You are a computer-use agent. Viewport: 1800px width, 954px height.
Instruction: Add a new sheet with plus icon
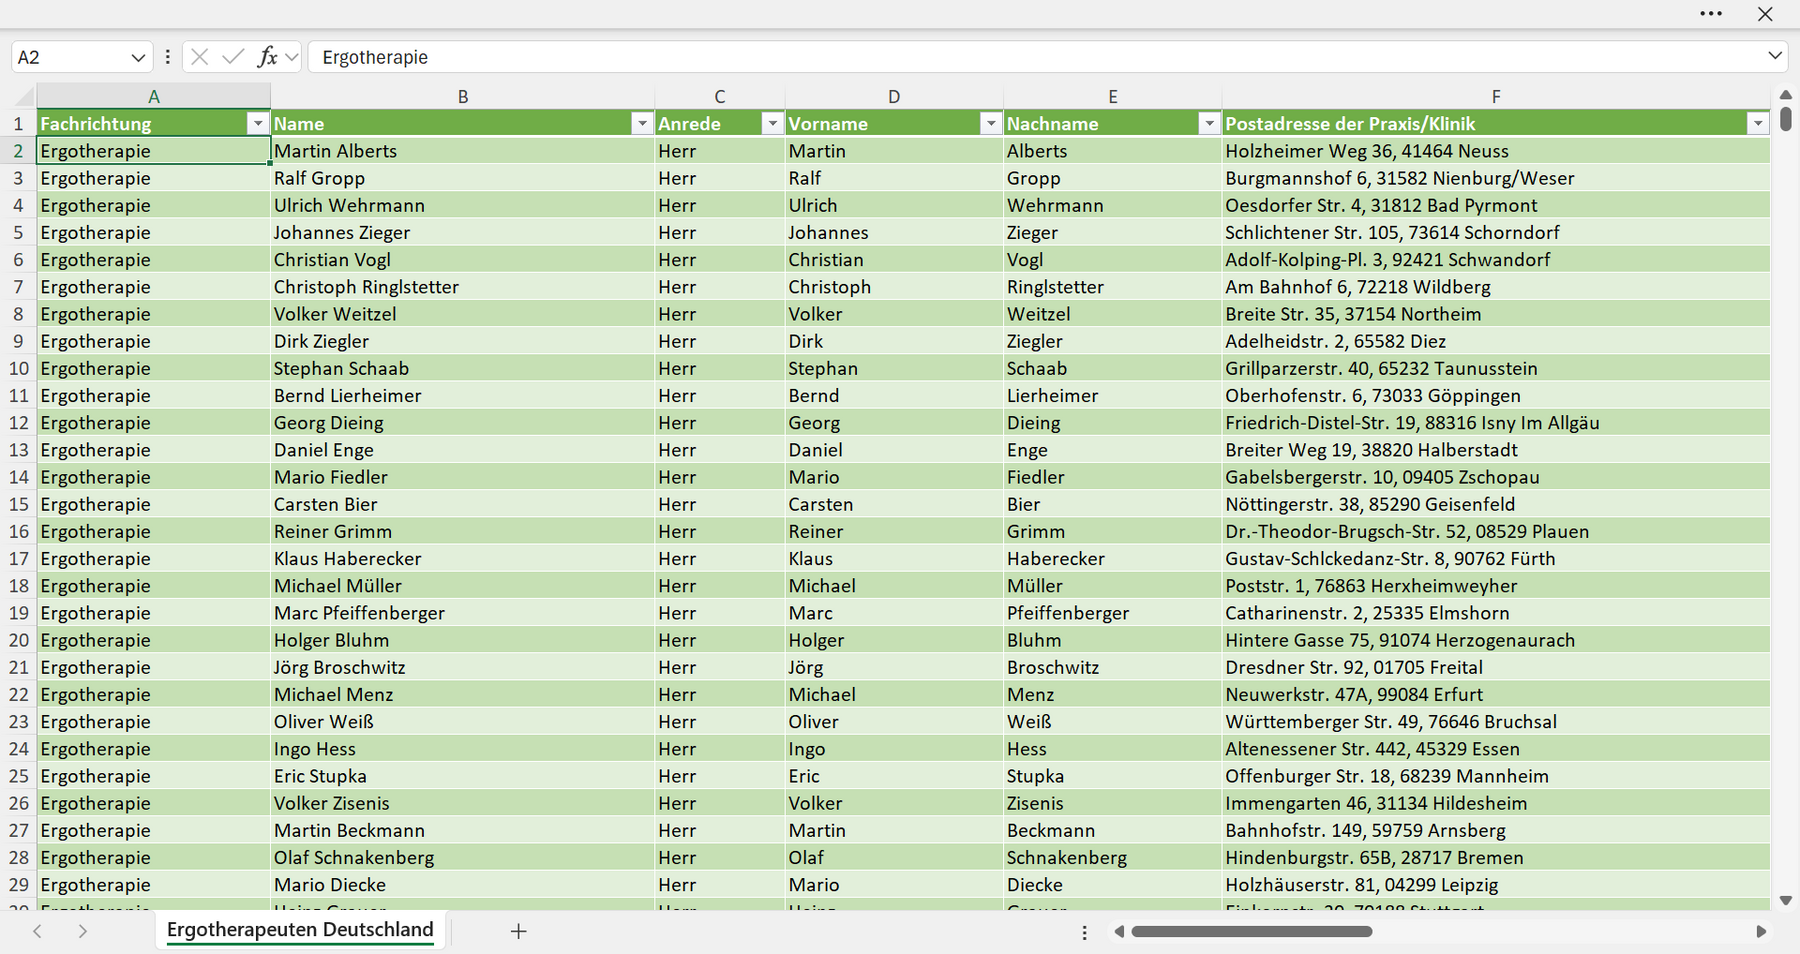click(518, 931)
